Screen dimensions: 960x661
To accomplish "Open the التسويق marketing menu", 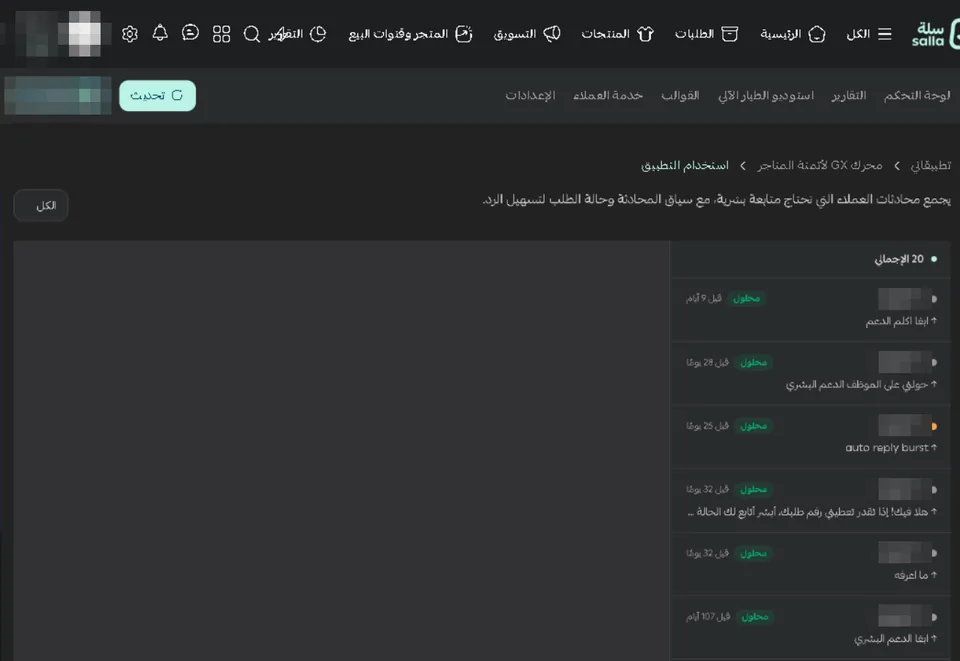I will pos(527,34).
